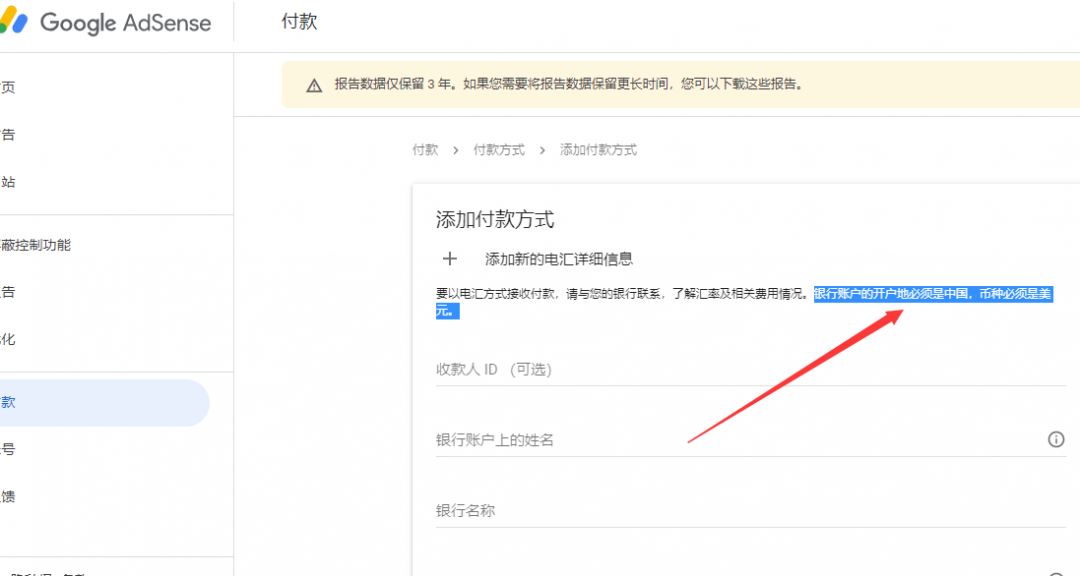This screenshot has width=1080, height=576.
Task: Click 添加付款方式 breadcrumb item
Action: tap(598, 150)
